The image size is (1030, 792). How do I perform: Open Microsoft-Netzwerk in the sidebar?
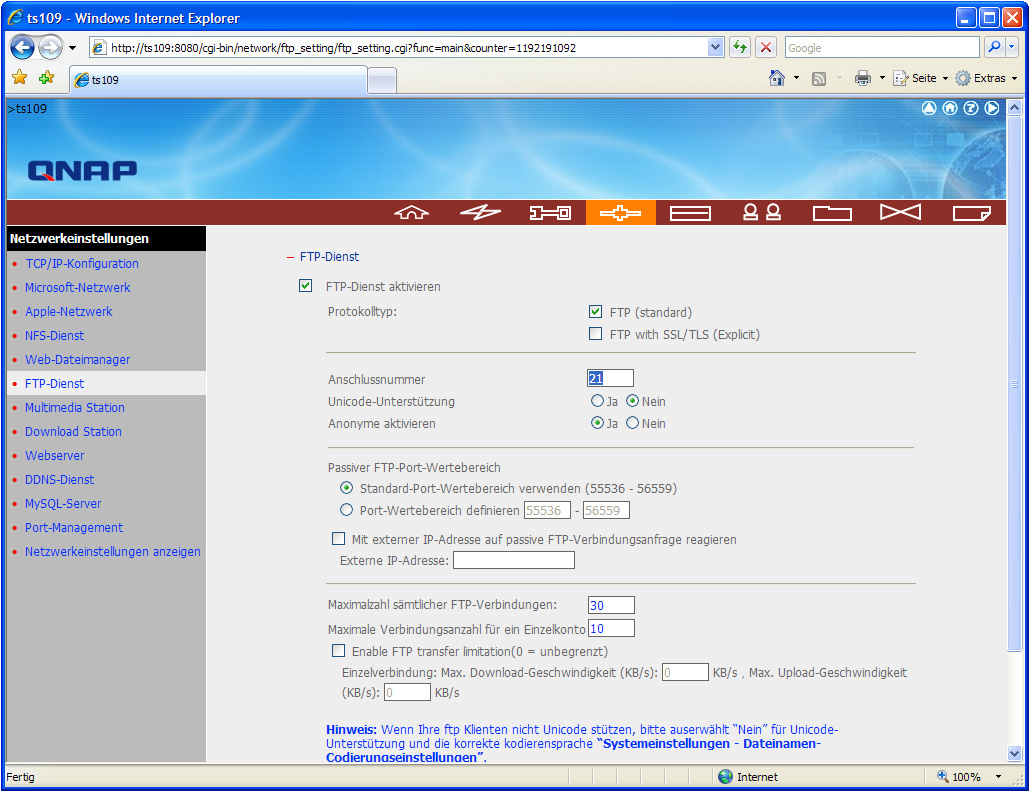click(x=78, y=288)
